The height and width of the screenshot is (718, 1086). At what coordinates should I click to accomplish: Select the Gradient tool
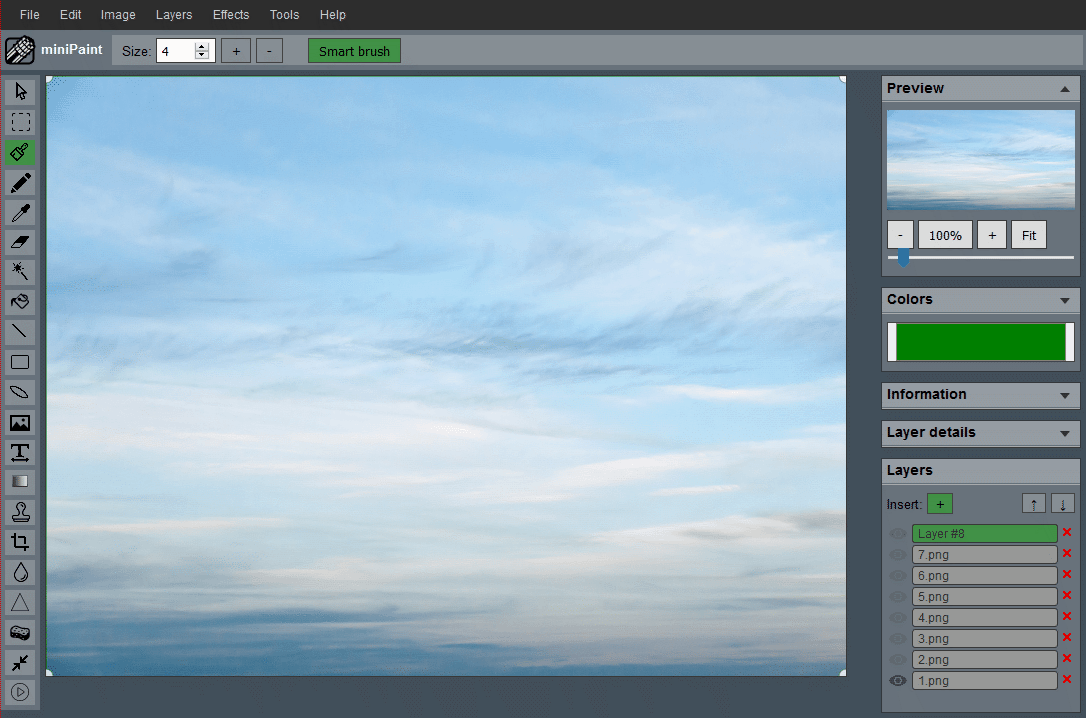pyautogui.click(x=20, y=482)
